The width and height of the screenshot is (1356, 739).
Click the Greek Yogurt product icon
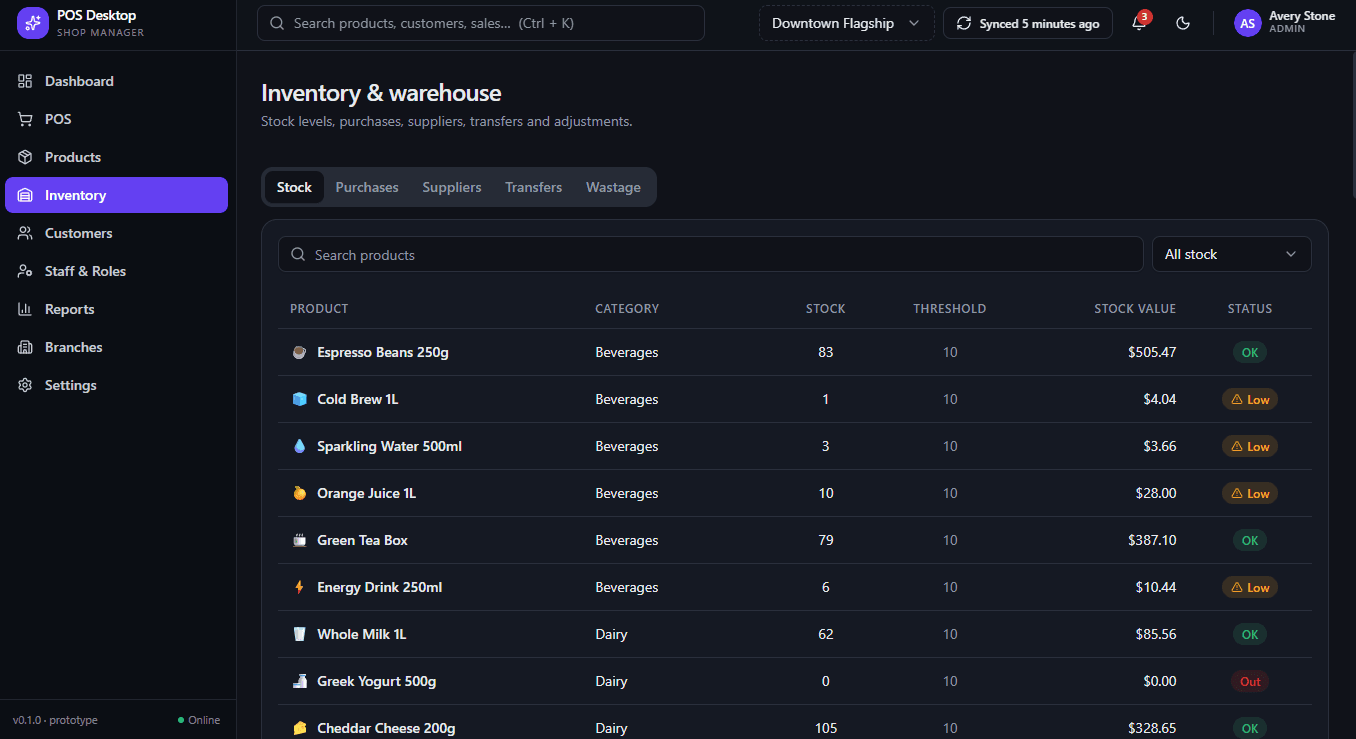pyautogui.click(x=299, y=681)
